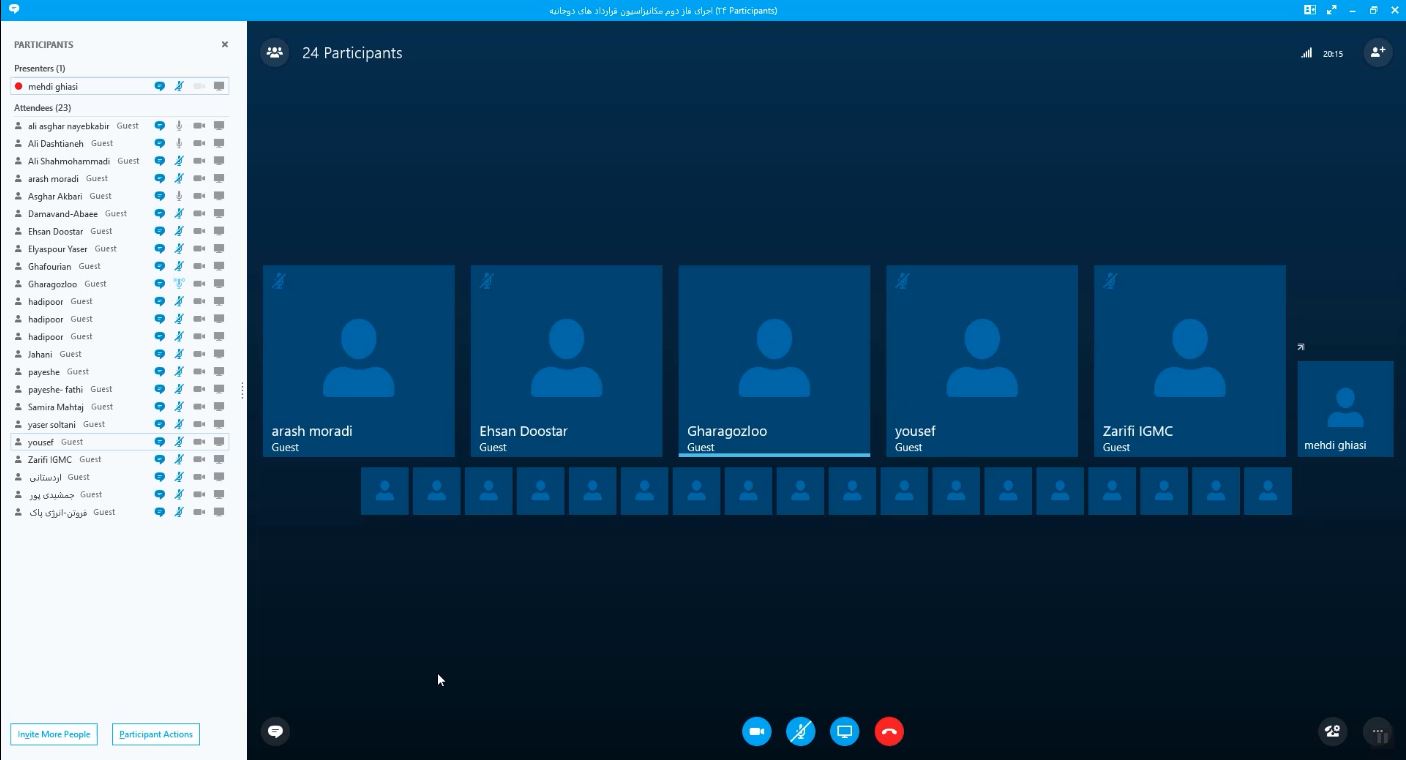Open the more options ellipsis menu
1406x760 pixels.
(1378, 732)
